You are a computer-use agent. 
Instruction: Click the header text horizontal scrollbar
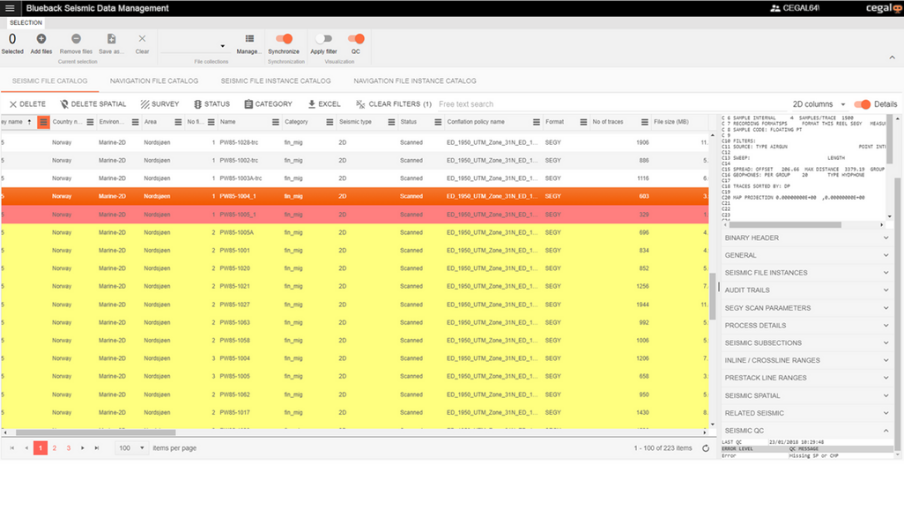785,225
